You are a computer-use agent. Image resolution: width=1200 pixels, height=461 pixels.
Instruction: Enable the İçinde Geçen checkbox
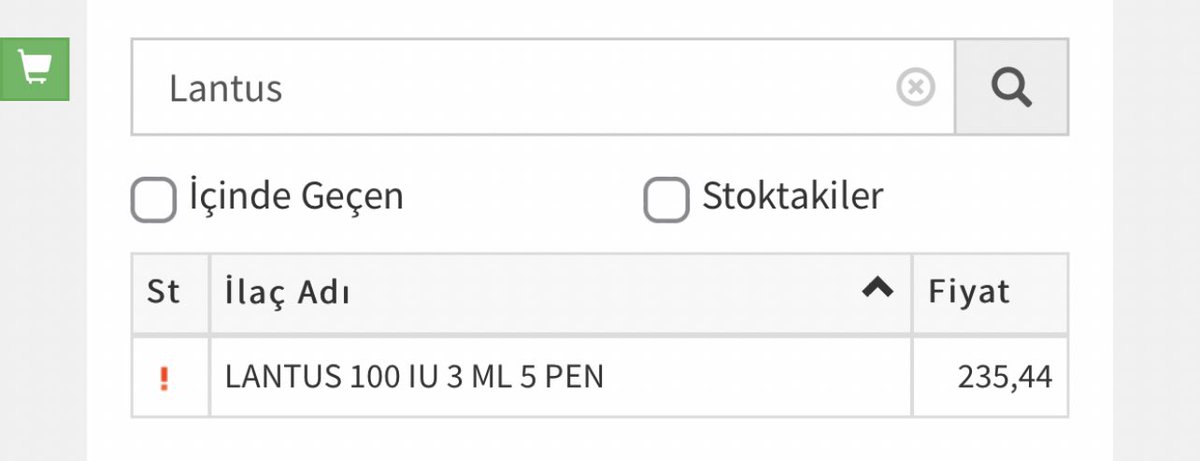[x=154, y=200]
